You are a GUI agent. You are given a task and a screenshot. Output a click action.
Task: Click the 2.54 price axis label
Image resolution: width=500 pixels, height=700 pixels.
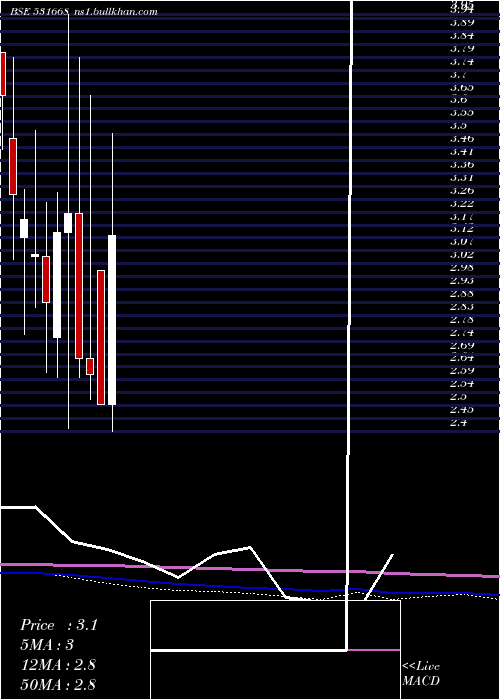point(462,383)
